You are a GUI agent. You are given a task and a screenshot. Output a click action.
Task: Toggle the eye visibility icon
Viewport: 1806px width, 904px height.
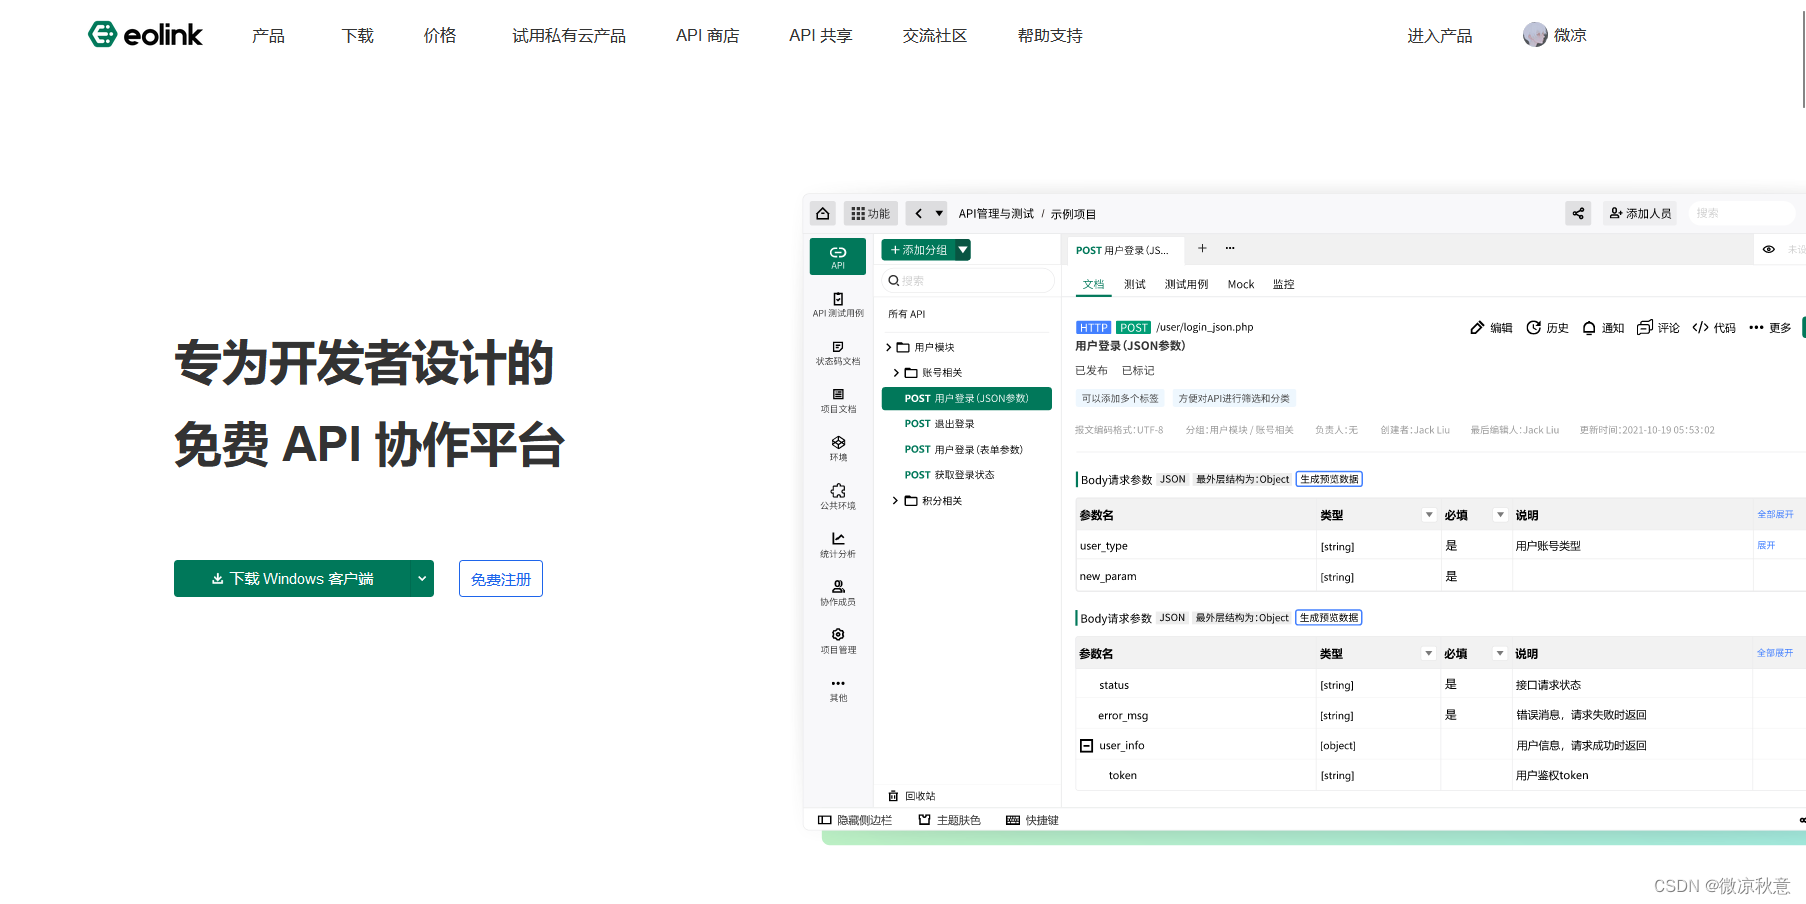pos(1768,249)
